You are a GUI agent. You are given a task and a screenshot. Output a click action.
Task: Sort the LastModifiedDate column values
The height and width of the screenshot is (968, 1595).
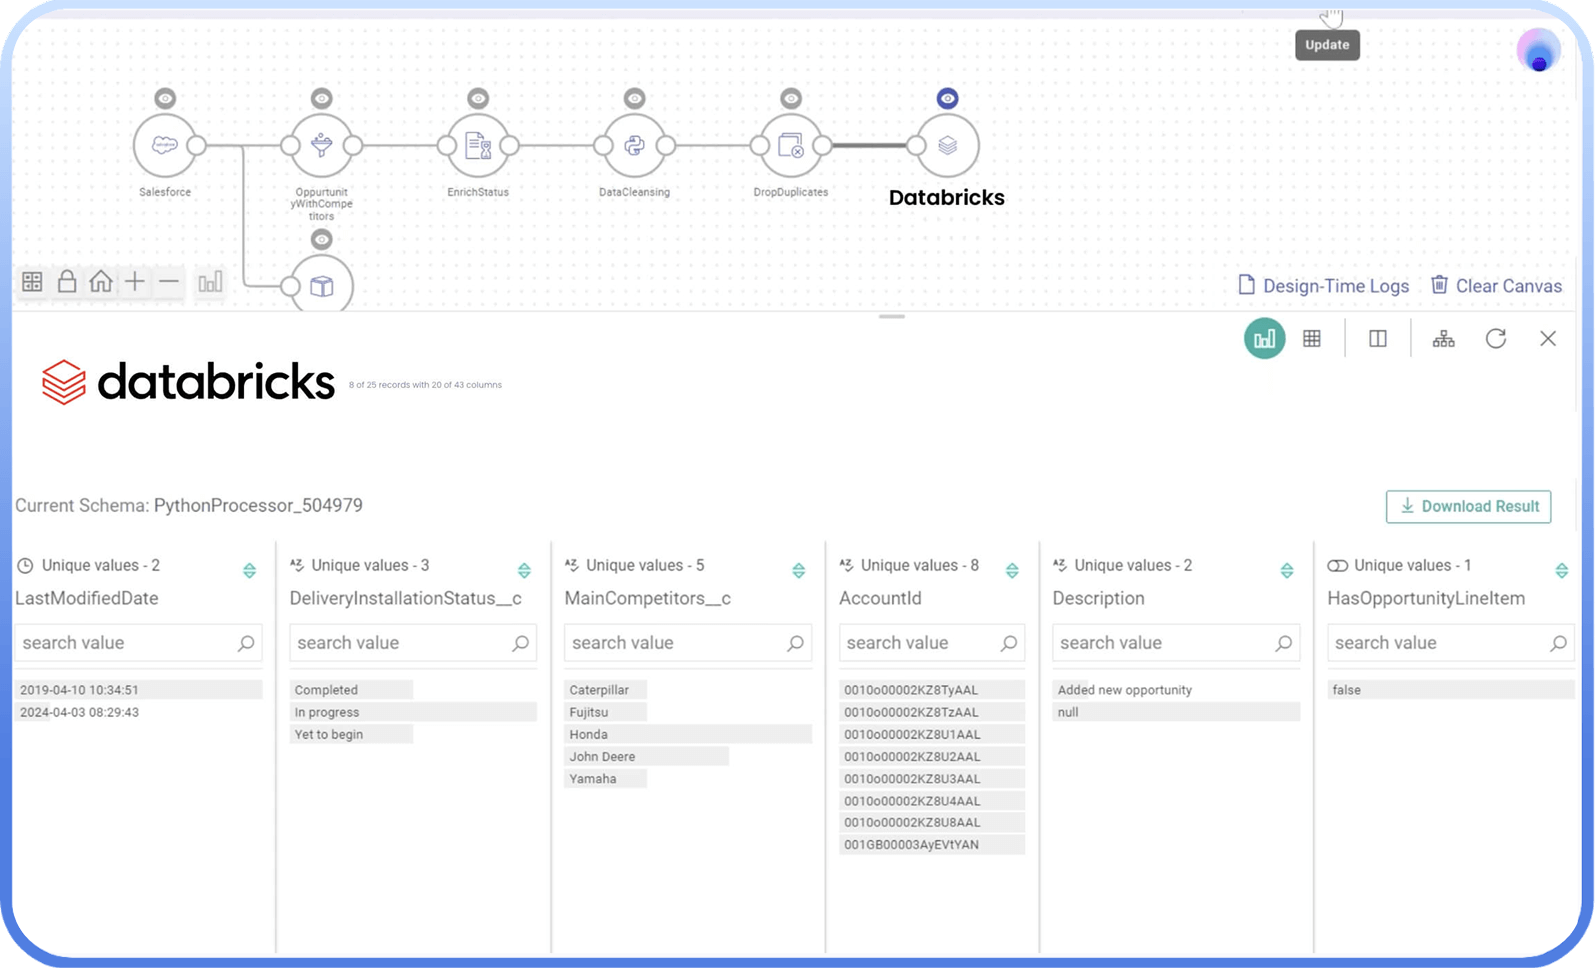coord(249,570)
